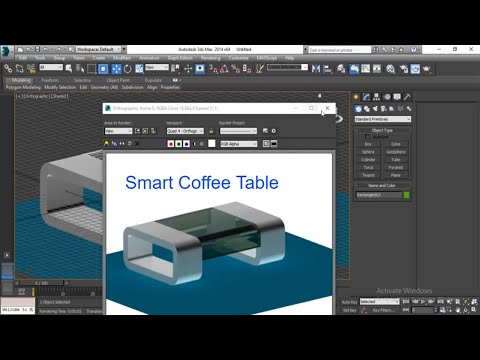This screenshot has width=480, height=360.
Task: Open the Modifiers menu
Action: pyautogui.click(x=122, y=58)
